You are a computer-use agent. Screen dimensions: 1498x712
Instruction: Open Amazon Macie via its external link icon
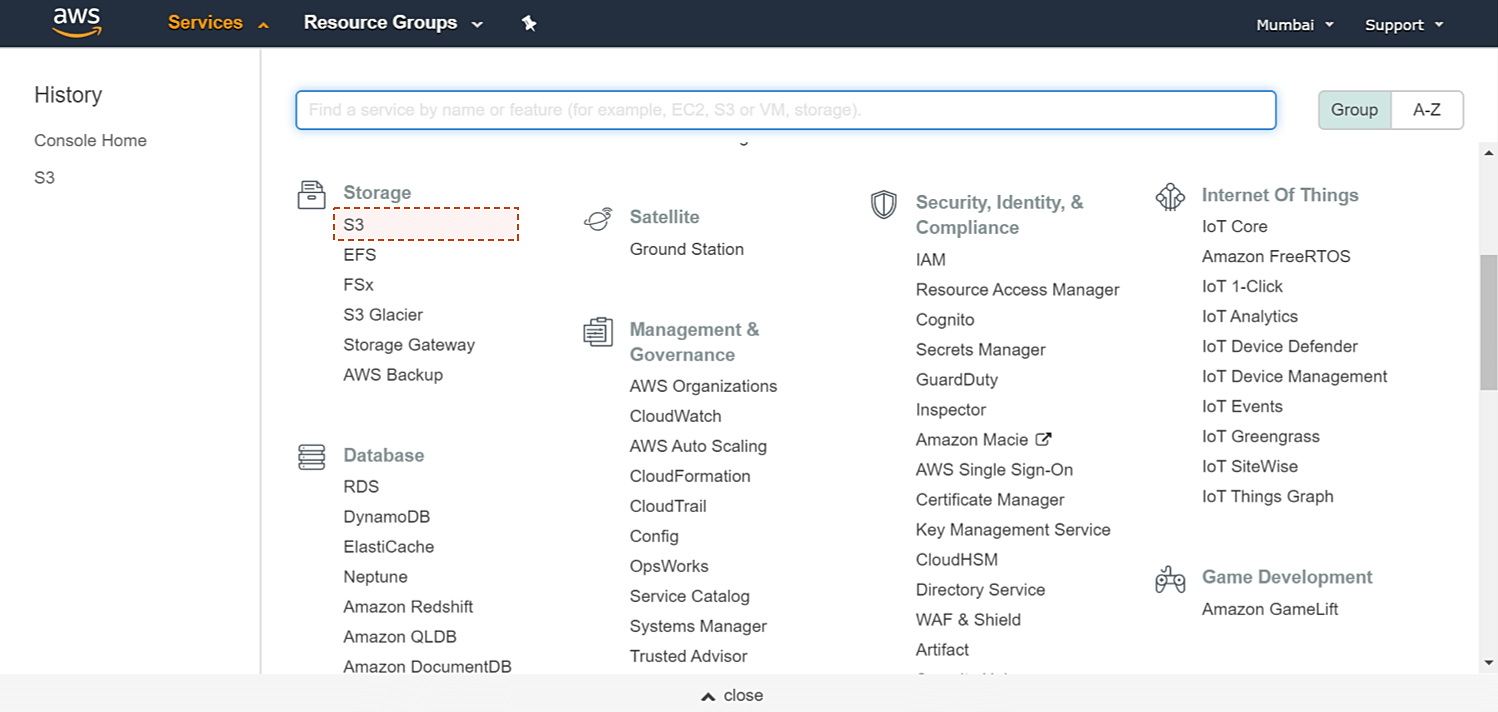point(1044,439)
